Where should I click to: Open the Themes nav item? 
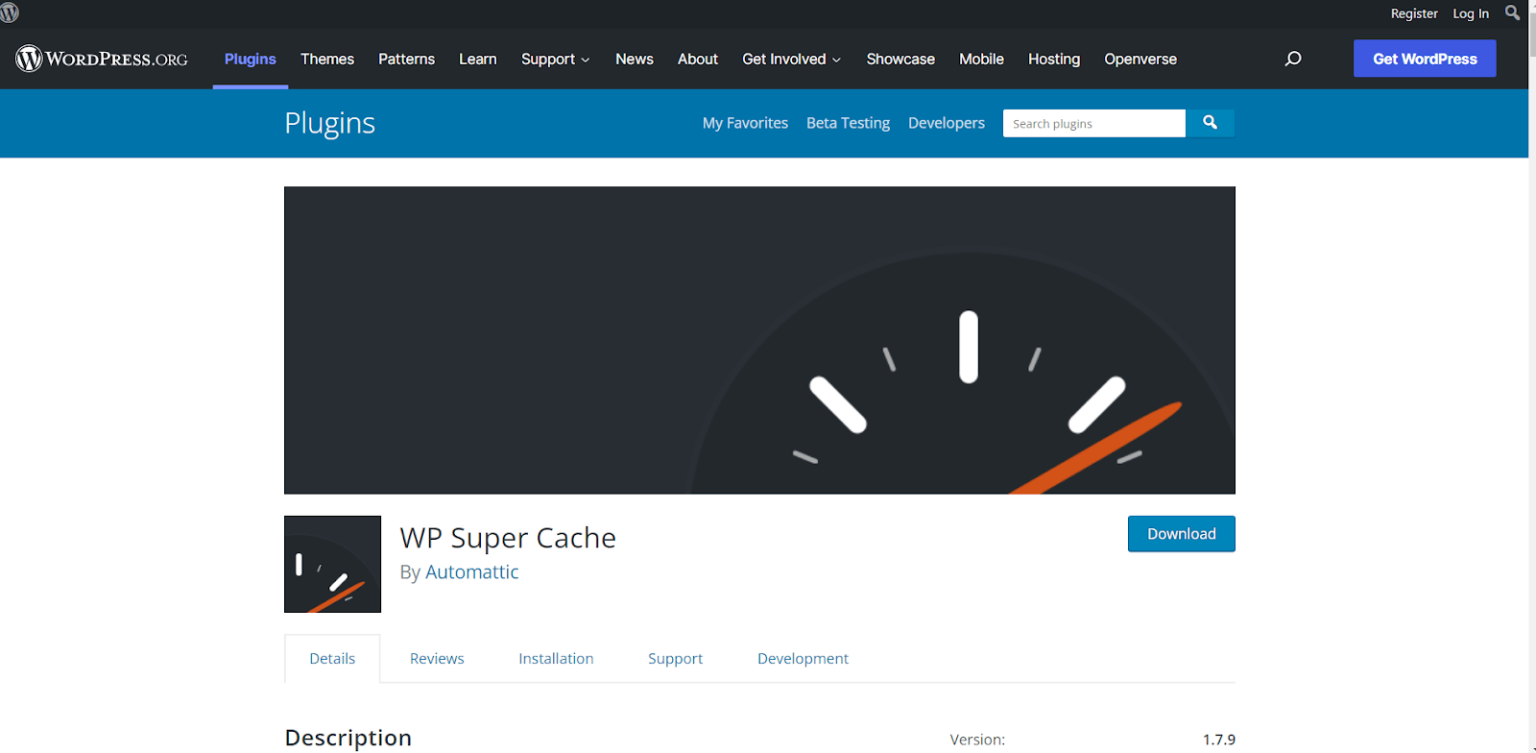(x=327, y=59)
